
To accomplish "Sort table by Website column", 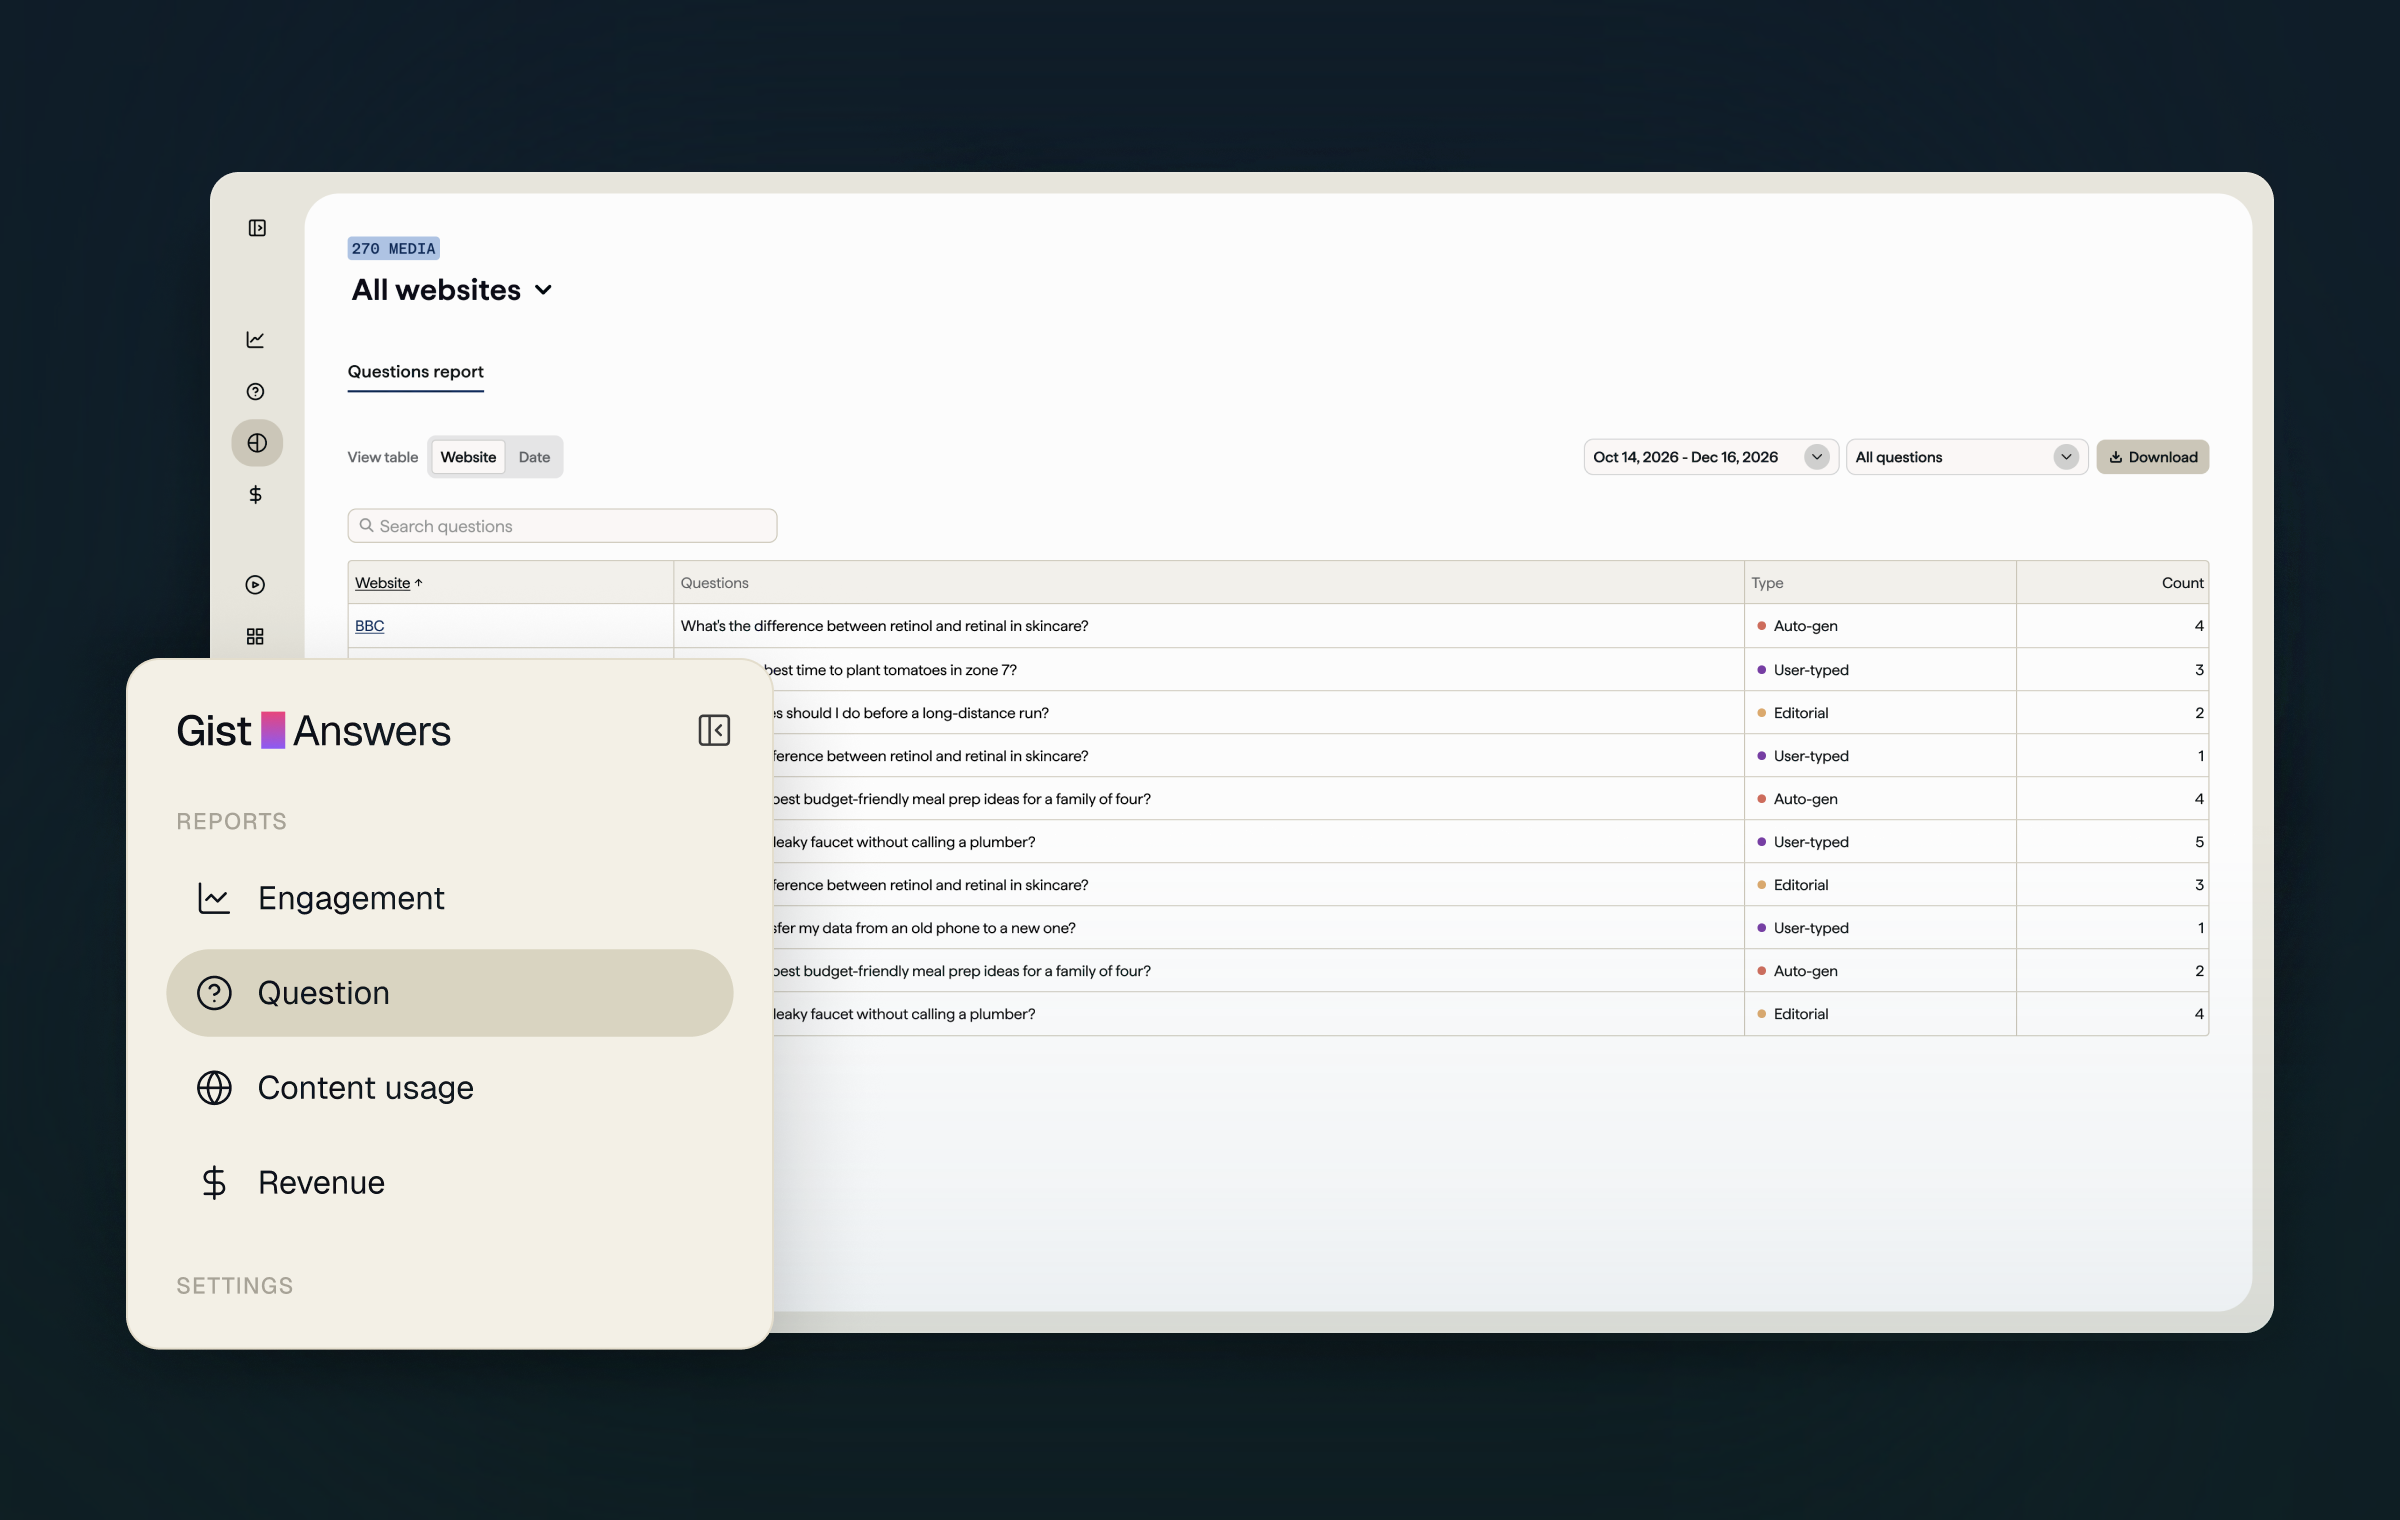I will pyautogui.click(x=389, y=583).
